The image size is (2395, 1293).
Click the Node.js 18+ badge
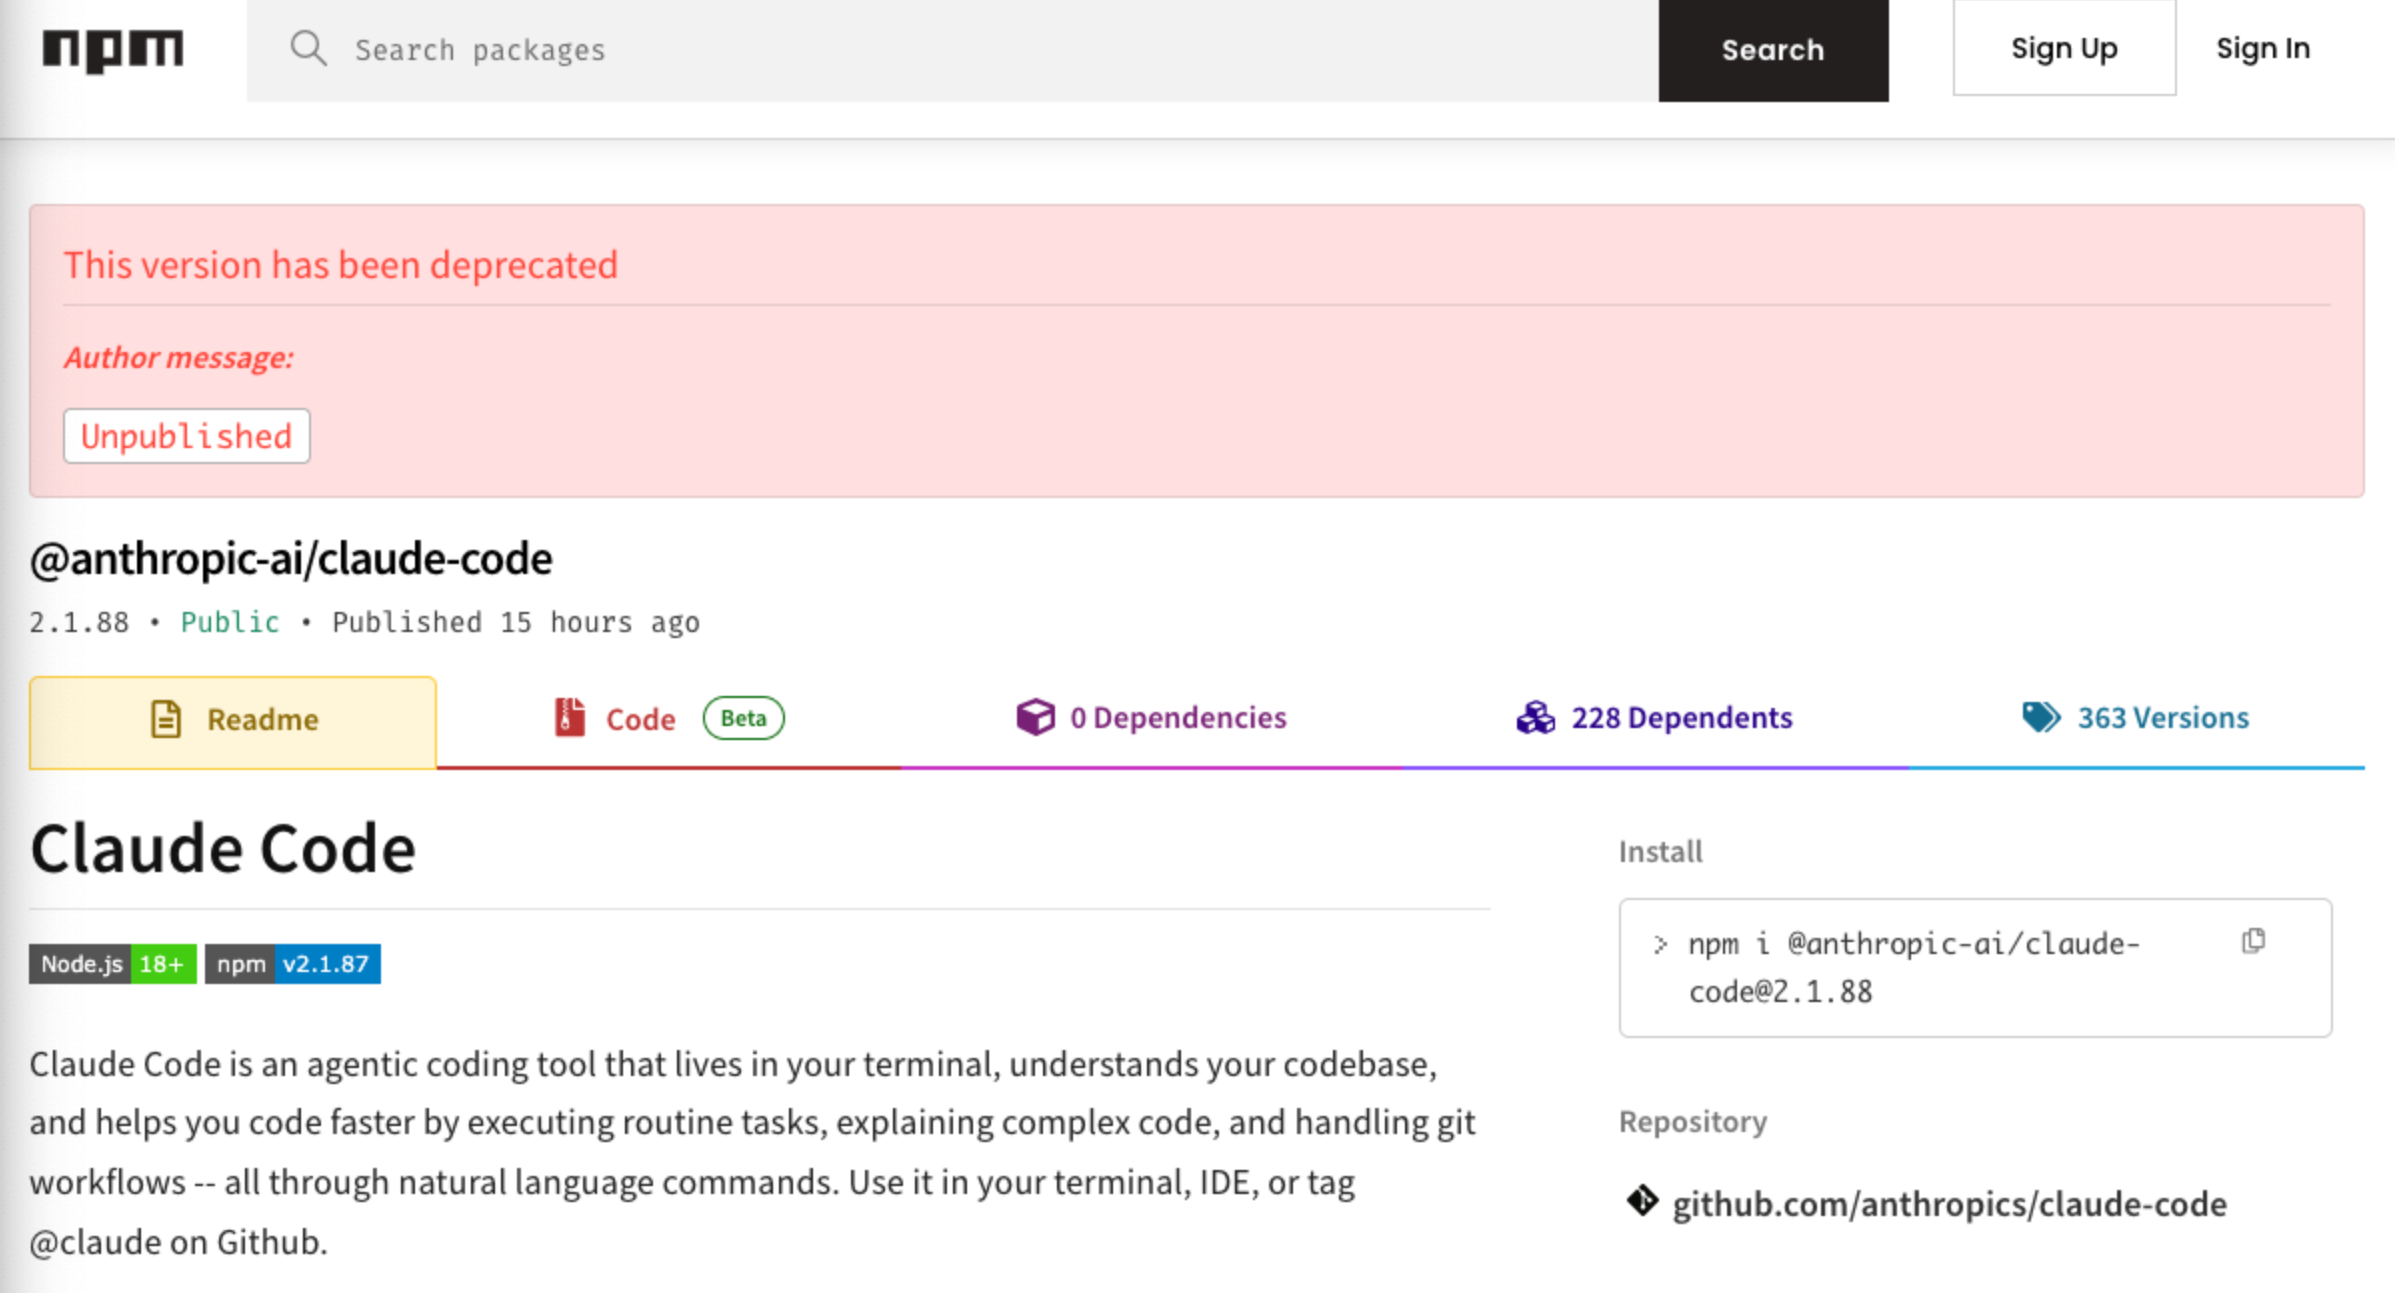(112, 964)
